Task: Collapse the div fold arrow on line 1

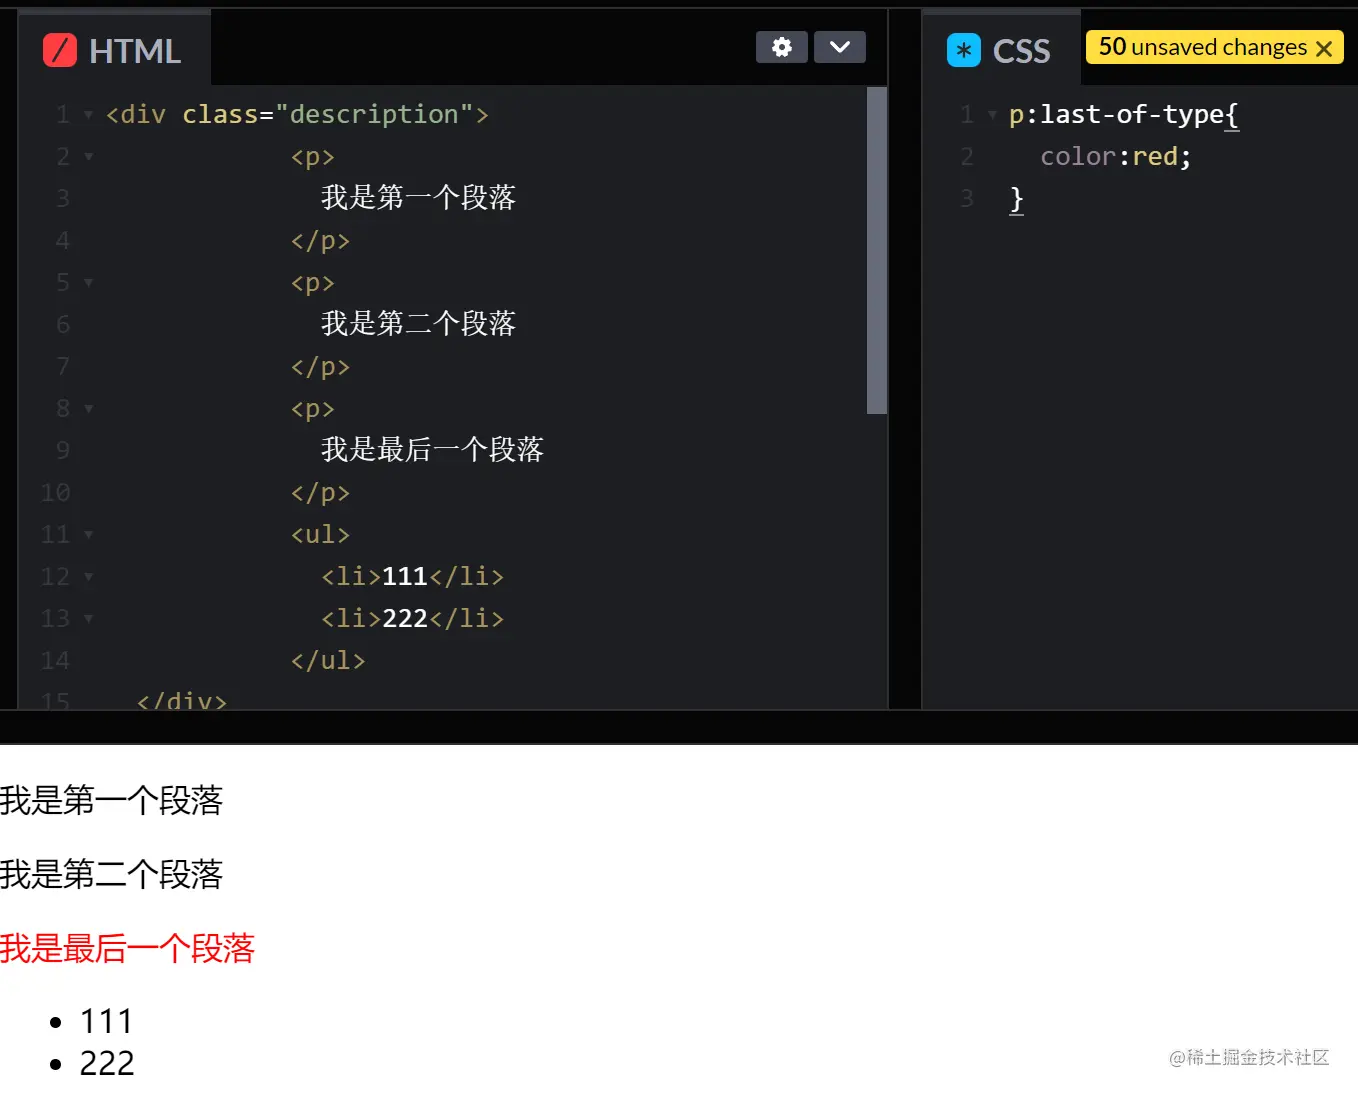Action: (x=88, y=115)
